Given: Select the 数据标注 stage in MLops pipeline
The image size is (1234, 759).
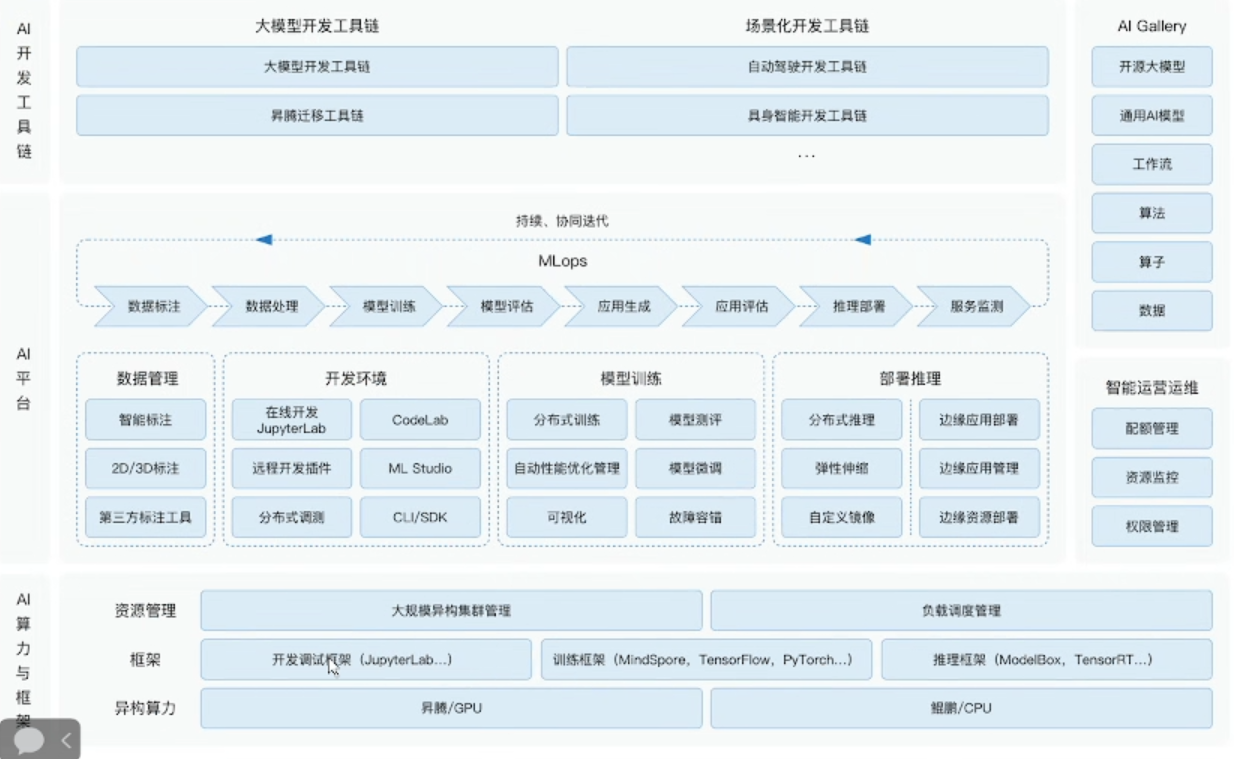Looking at the screenshot, I should pos(155,307).
